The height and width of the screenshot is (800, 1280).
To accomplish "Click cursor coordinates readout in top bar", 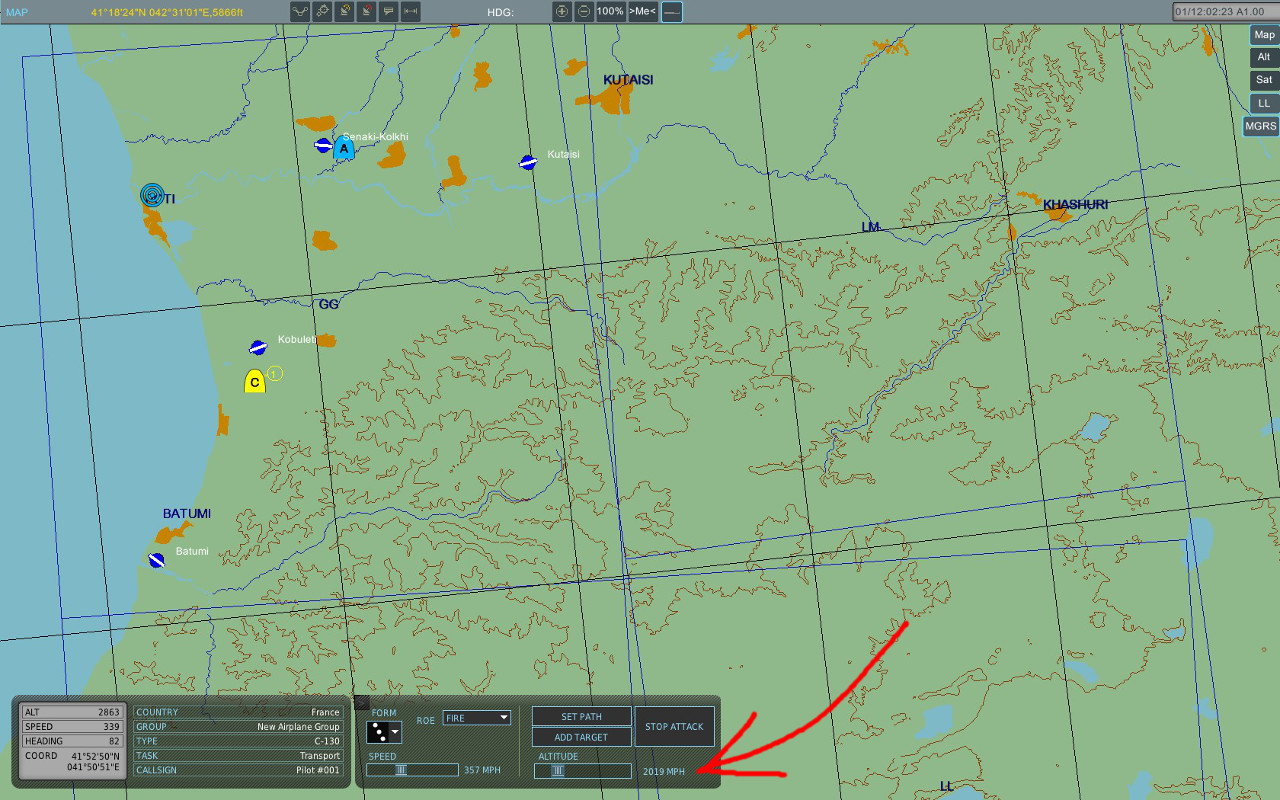I will [166, 12].
